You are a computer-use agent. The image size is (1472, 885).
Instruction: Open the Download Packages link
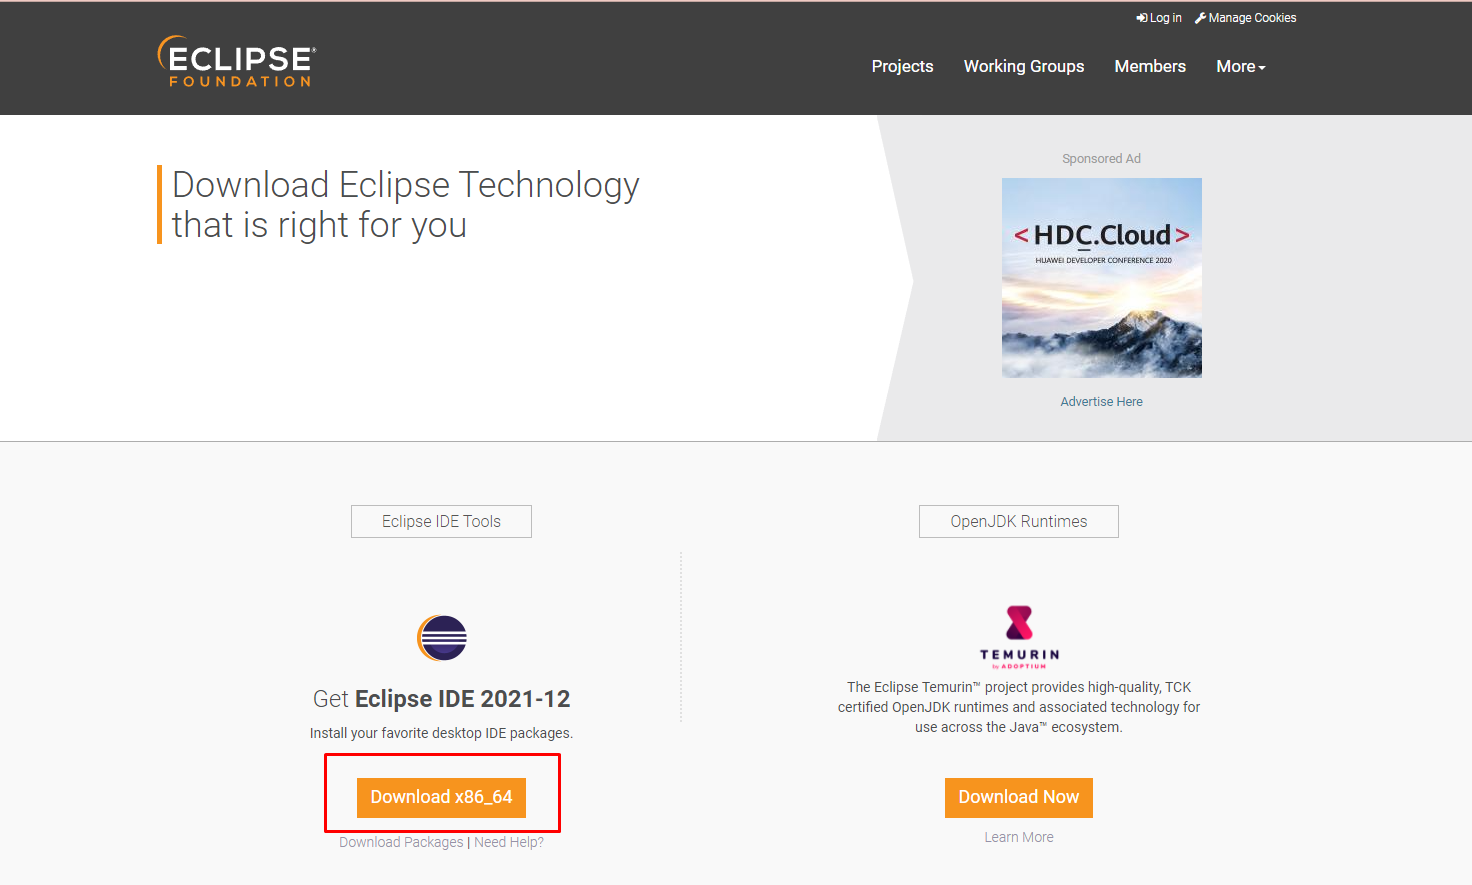(x=401, y=842)
